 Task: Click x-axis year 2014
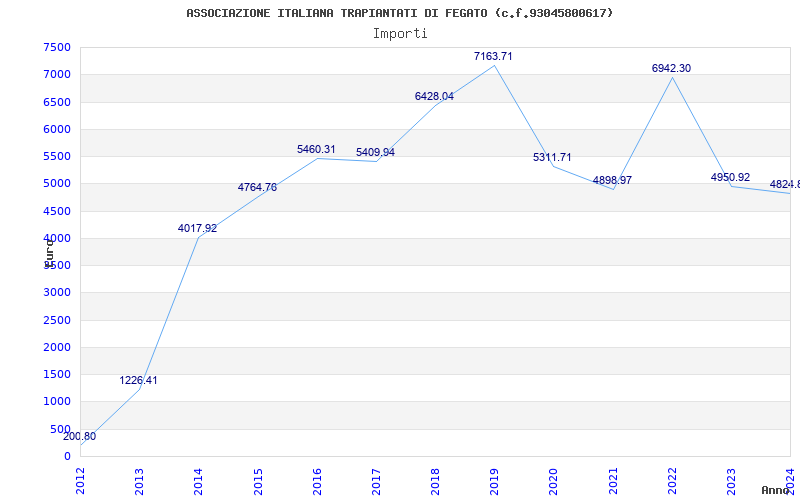pyautogui.click(x=198, y=481)
